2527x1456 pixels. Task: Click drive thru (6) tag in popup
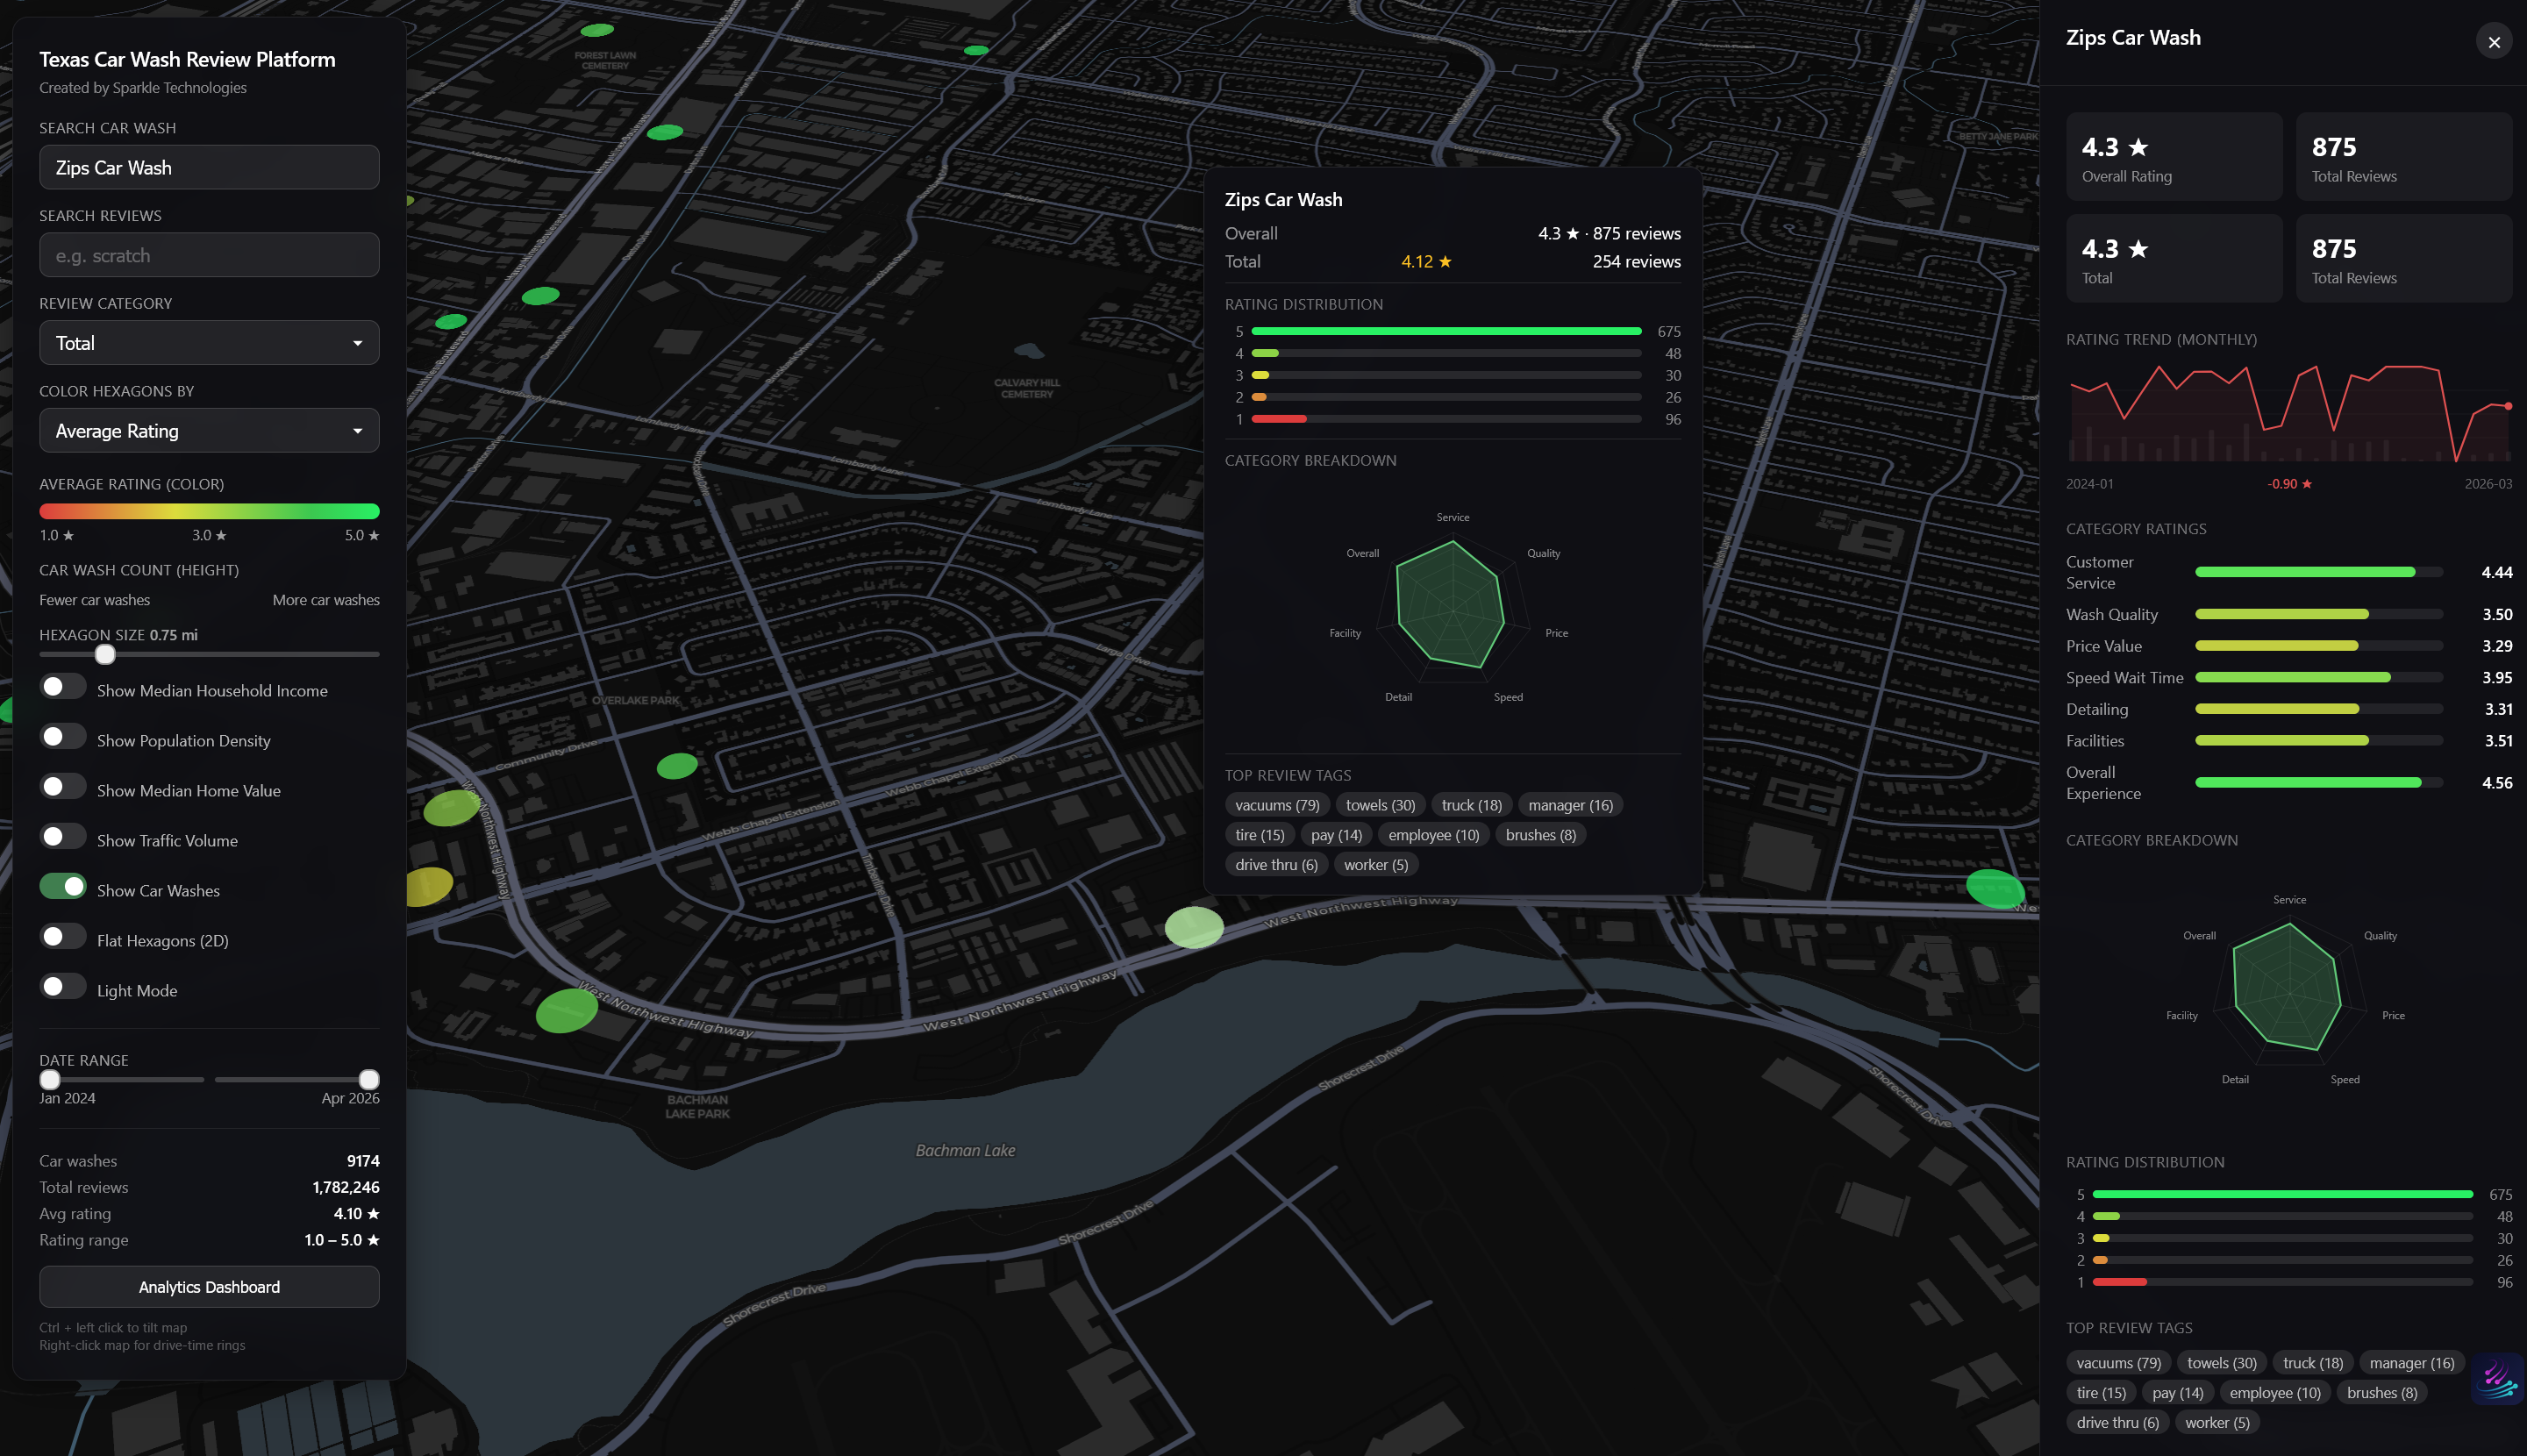(1276, 865)
